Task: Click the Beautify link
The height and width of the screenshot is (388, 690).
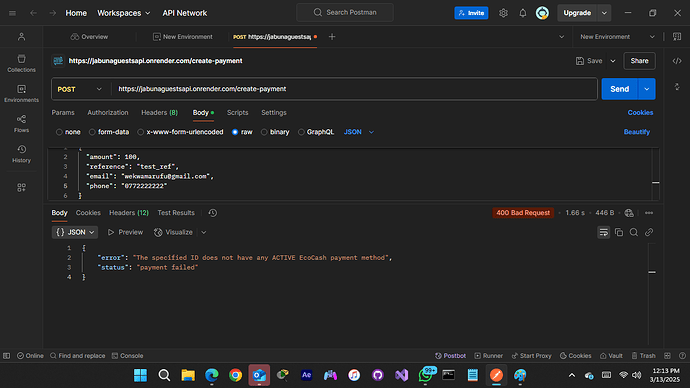Action: [x=637, y=132]
